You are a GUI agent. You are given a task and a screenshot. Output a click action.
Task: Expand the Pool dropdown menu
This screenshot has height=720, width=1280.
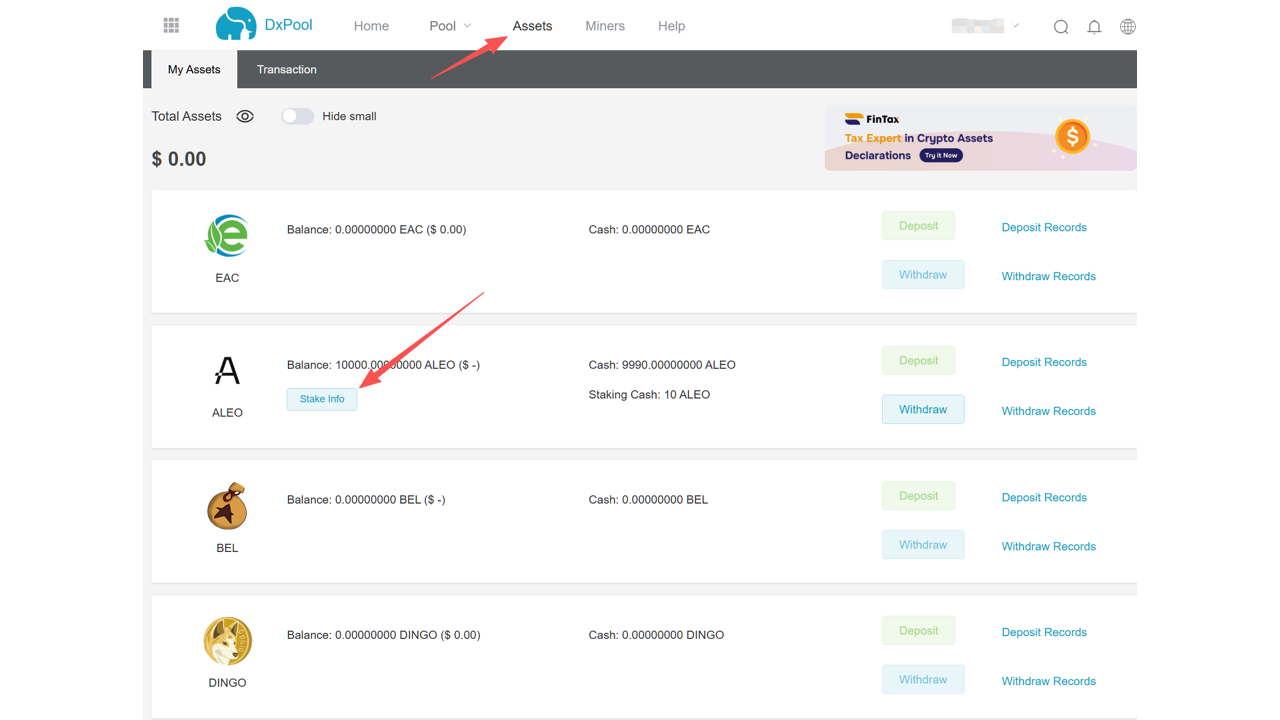[450, 26]
